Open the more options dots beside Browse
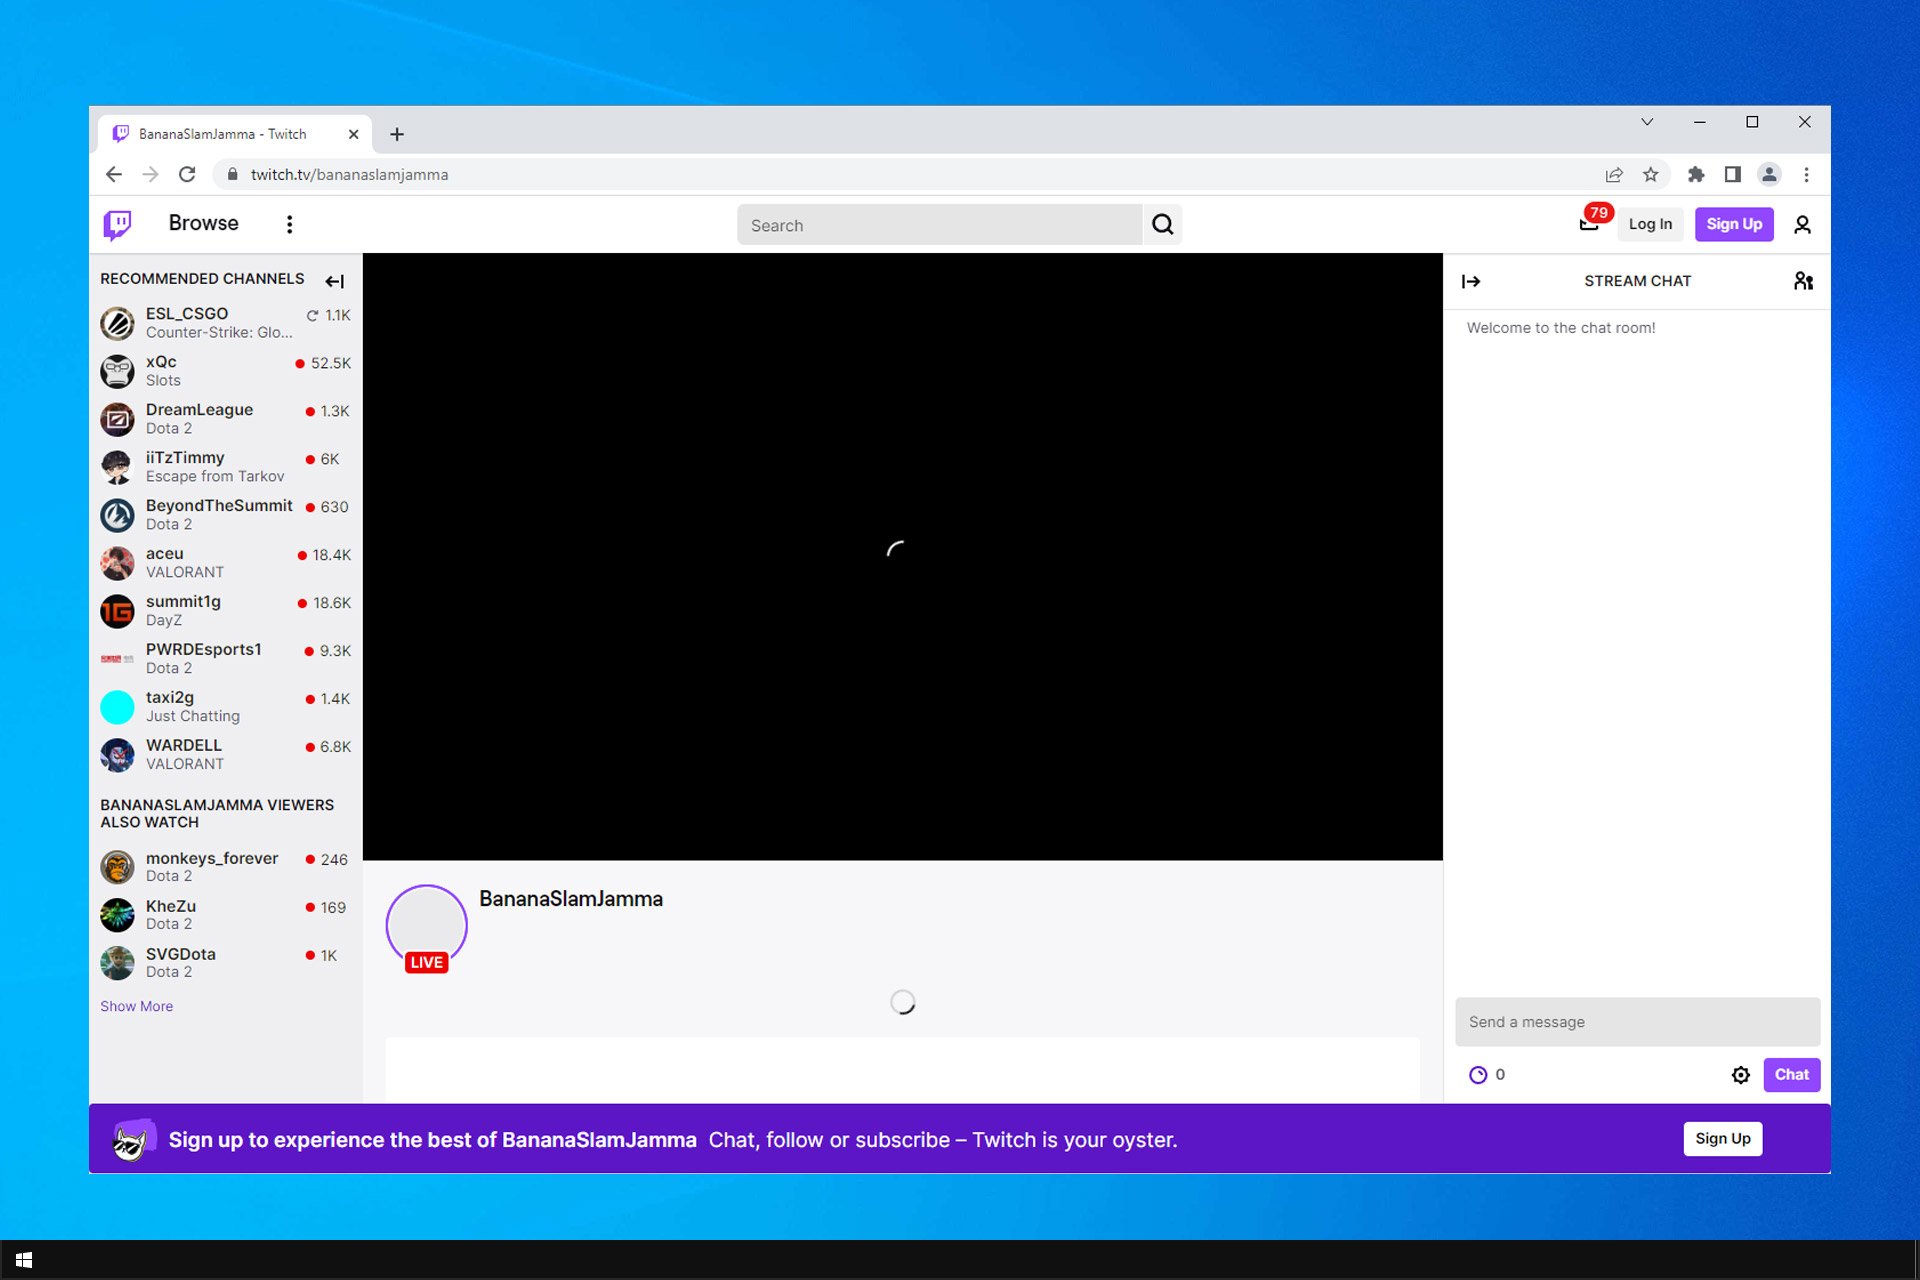The width and height of the screenshot is (1920, 1280). pyautogui.click(x=290, y=224)
